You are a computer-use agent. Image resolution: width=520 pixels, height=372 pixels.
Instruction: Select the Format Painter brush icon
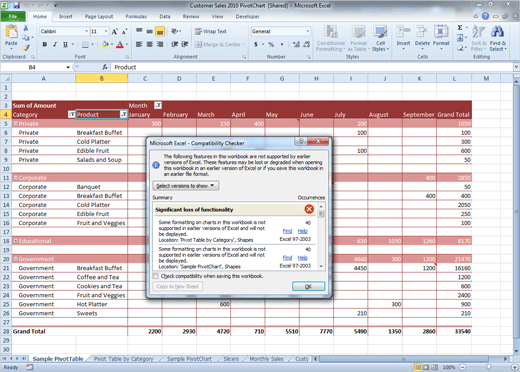coord(26,48)
